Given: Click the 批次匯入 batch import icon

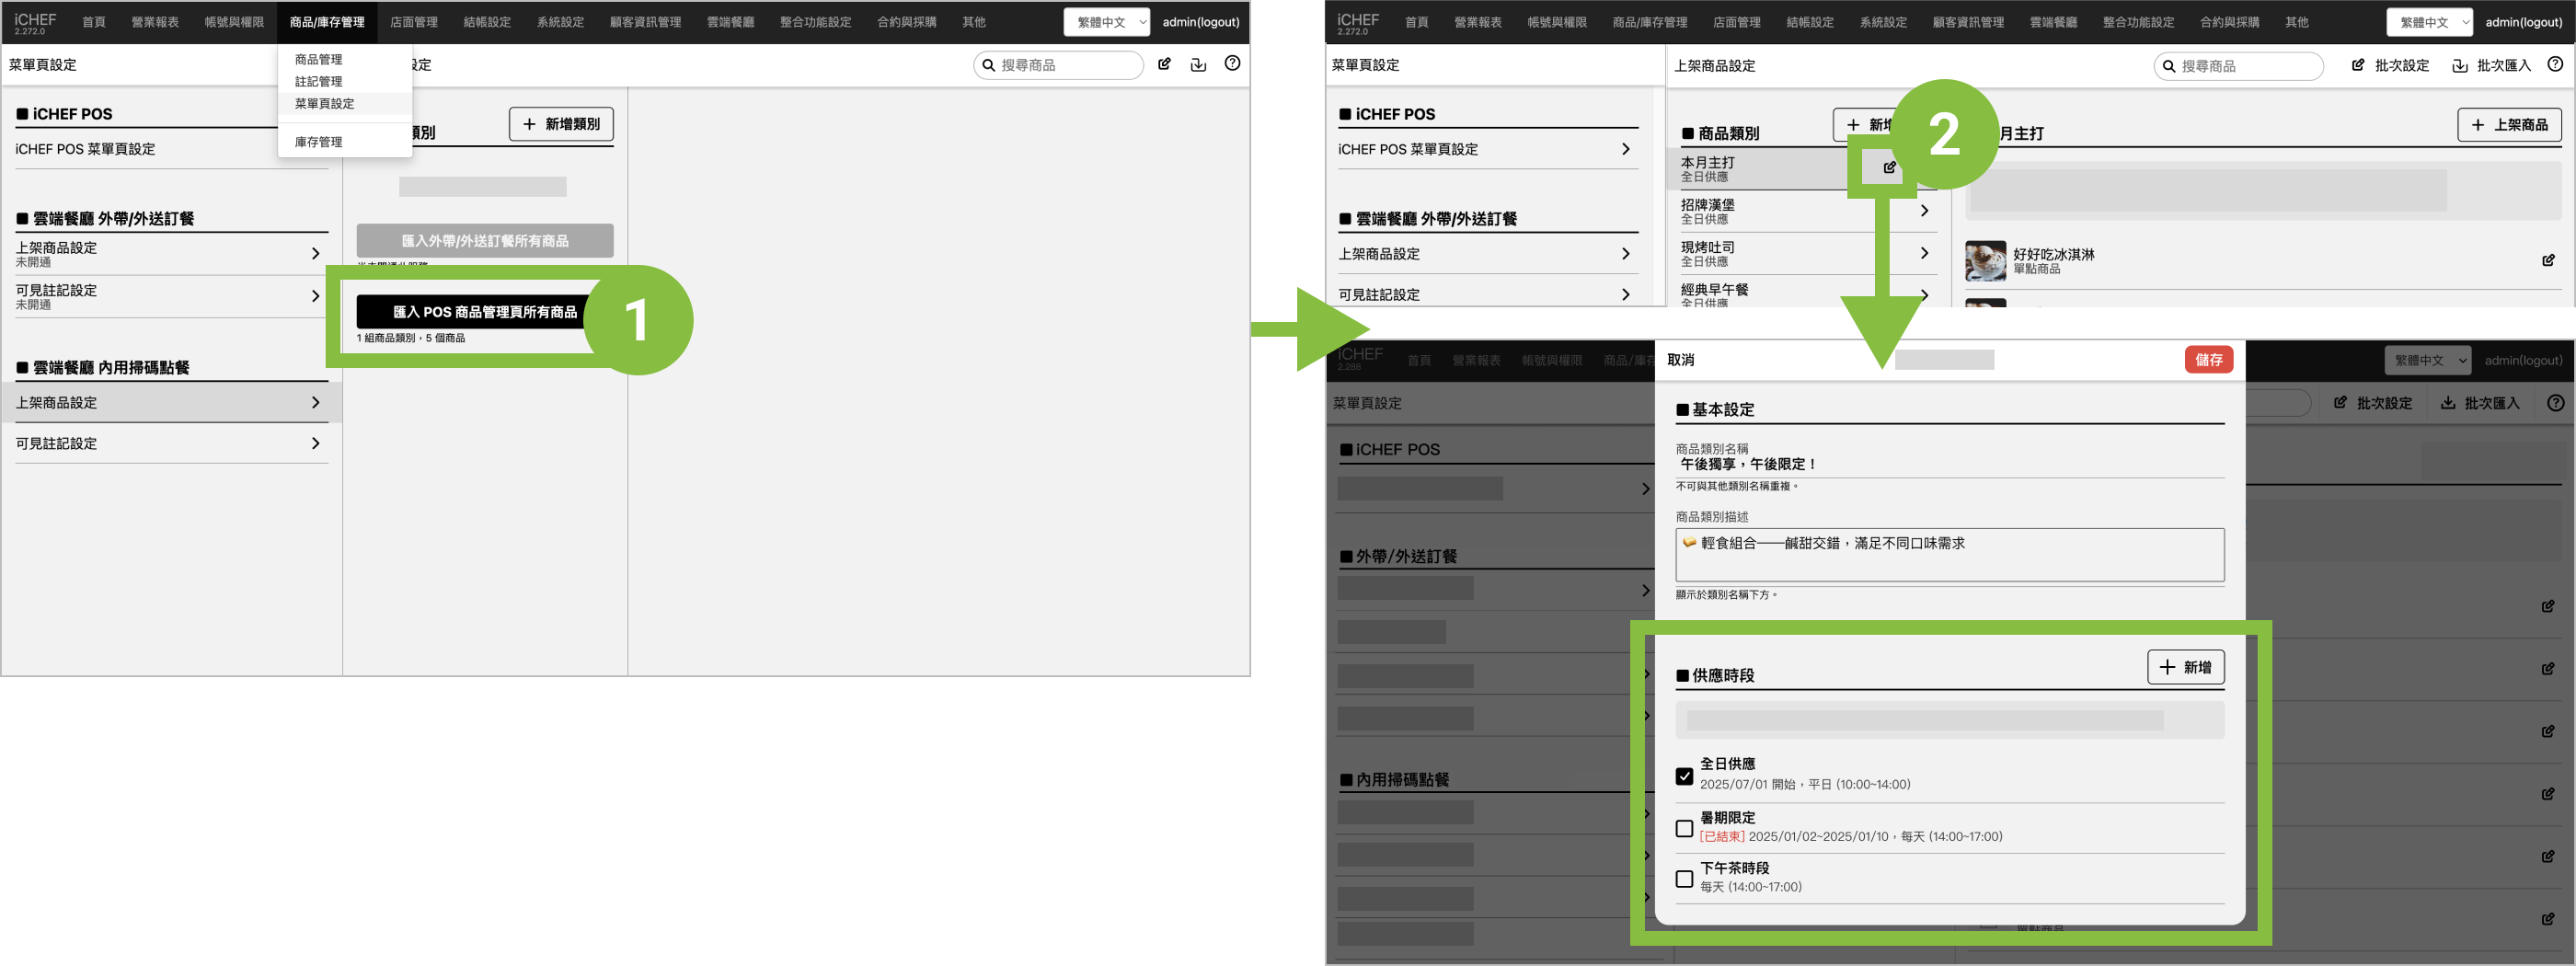Looking at the screenshot, I should tap(2459, 66).
